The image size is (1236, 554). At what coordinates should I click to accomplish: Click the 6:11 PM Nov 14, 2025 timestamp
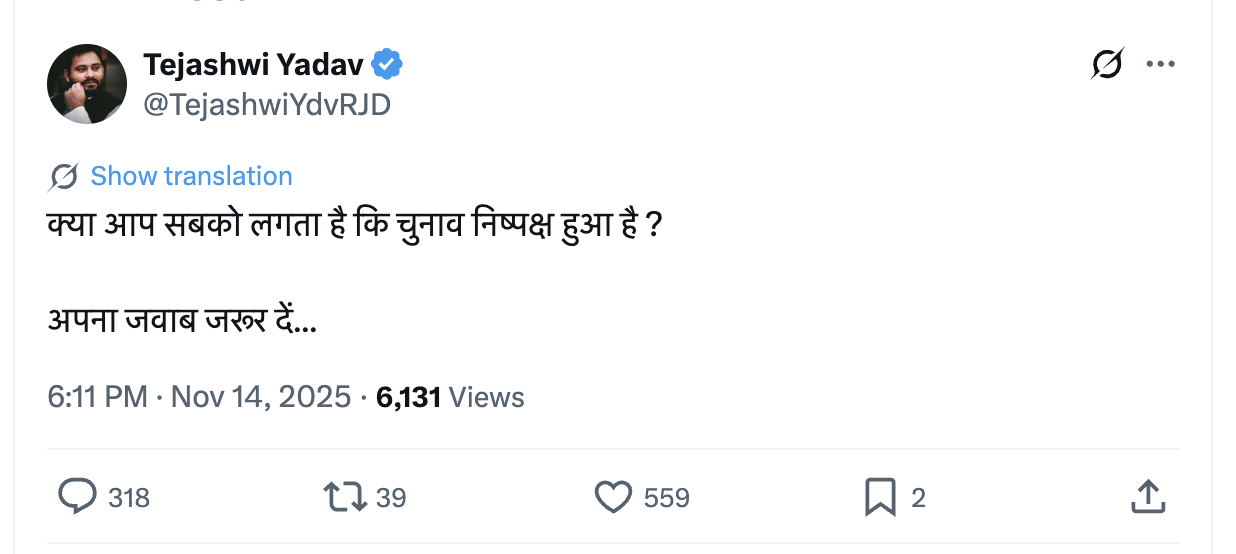coord(199,397)
